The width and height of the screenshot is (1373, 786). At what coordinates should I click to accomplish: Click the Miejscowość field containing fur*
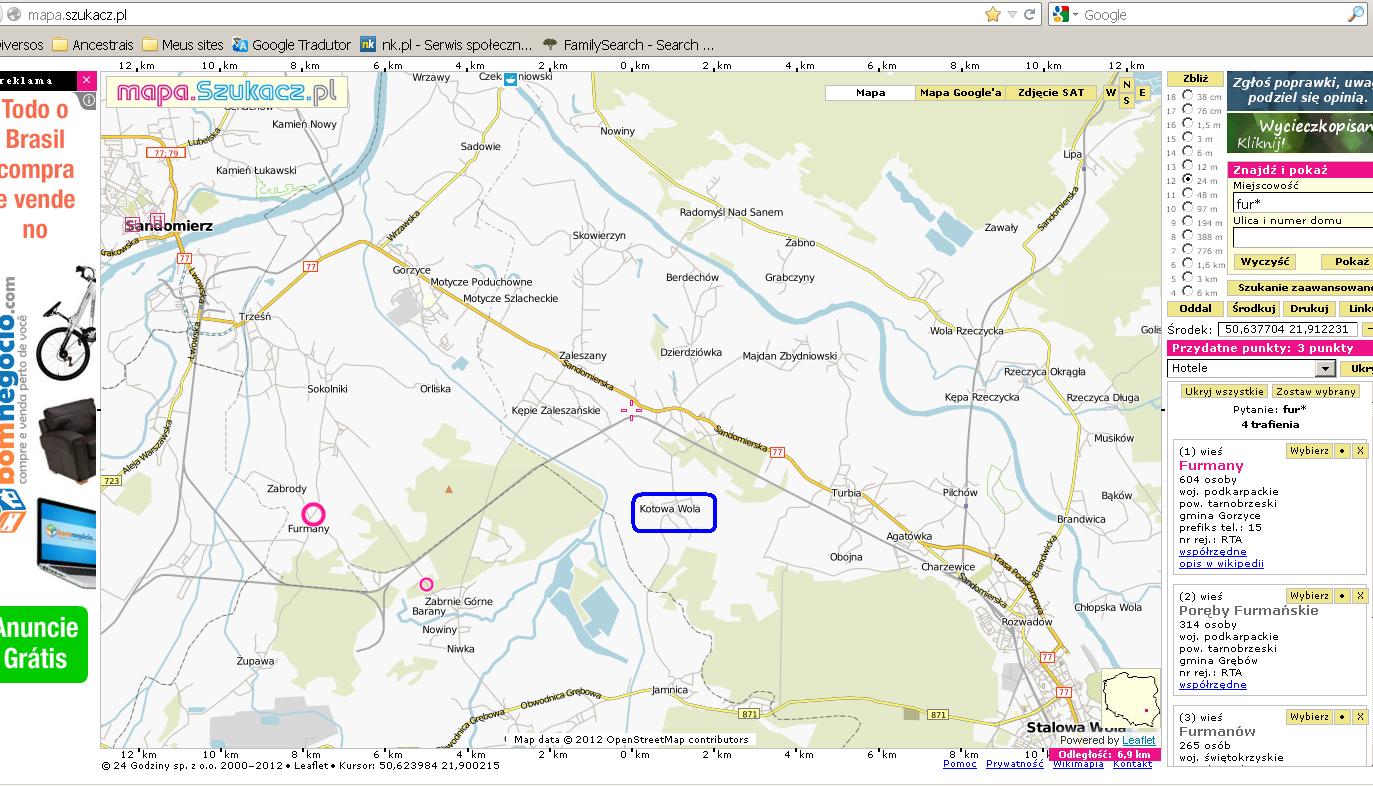(1302, 204)
